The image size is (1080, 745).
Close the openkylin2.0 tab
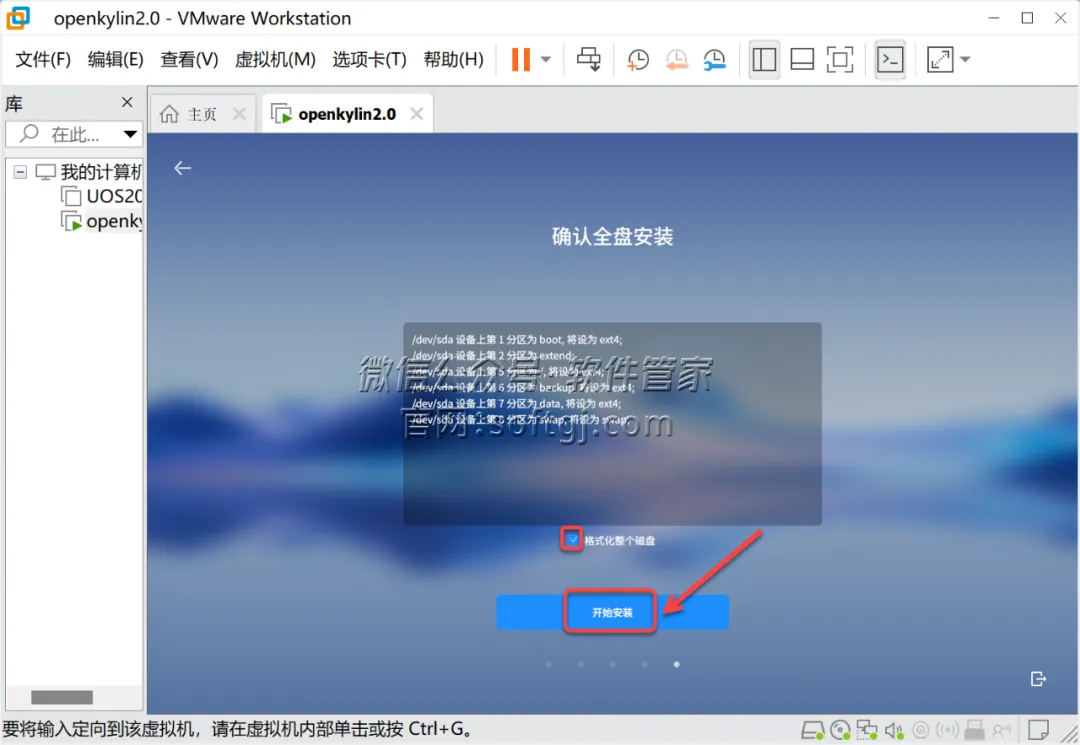pos(417,114)
